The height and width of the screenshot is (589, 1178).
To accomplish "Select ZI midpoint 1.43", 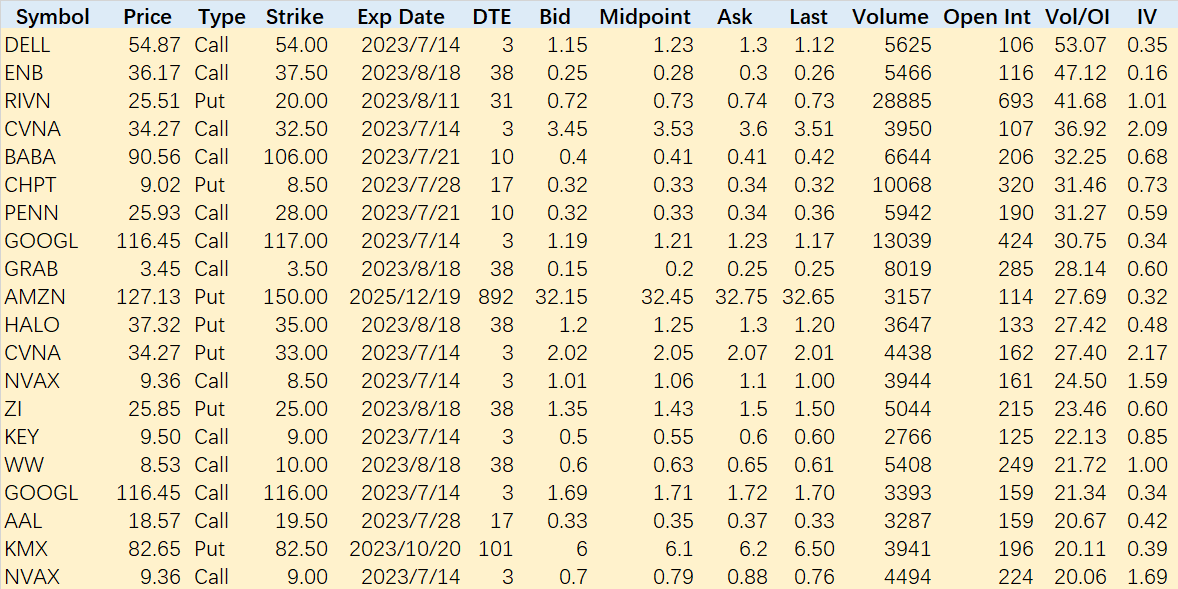I will 673,409.
